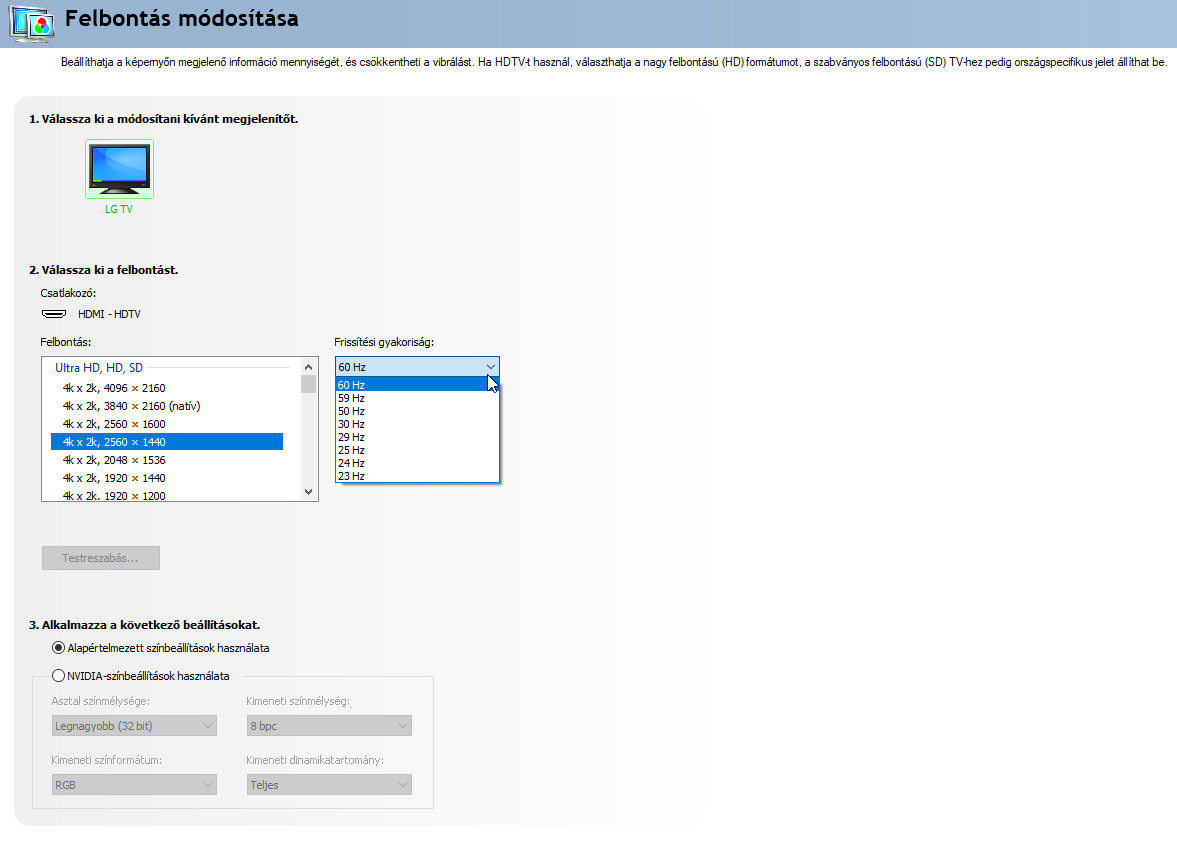Choose 23 Hz refresh rate option
This screenshot has height=842, width=1177.
pyautogui.click(x=417, y=476)
